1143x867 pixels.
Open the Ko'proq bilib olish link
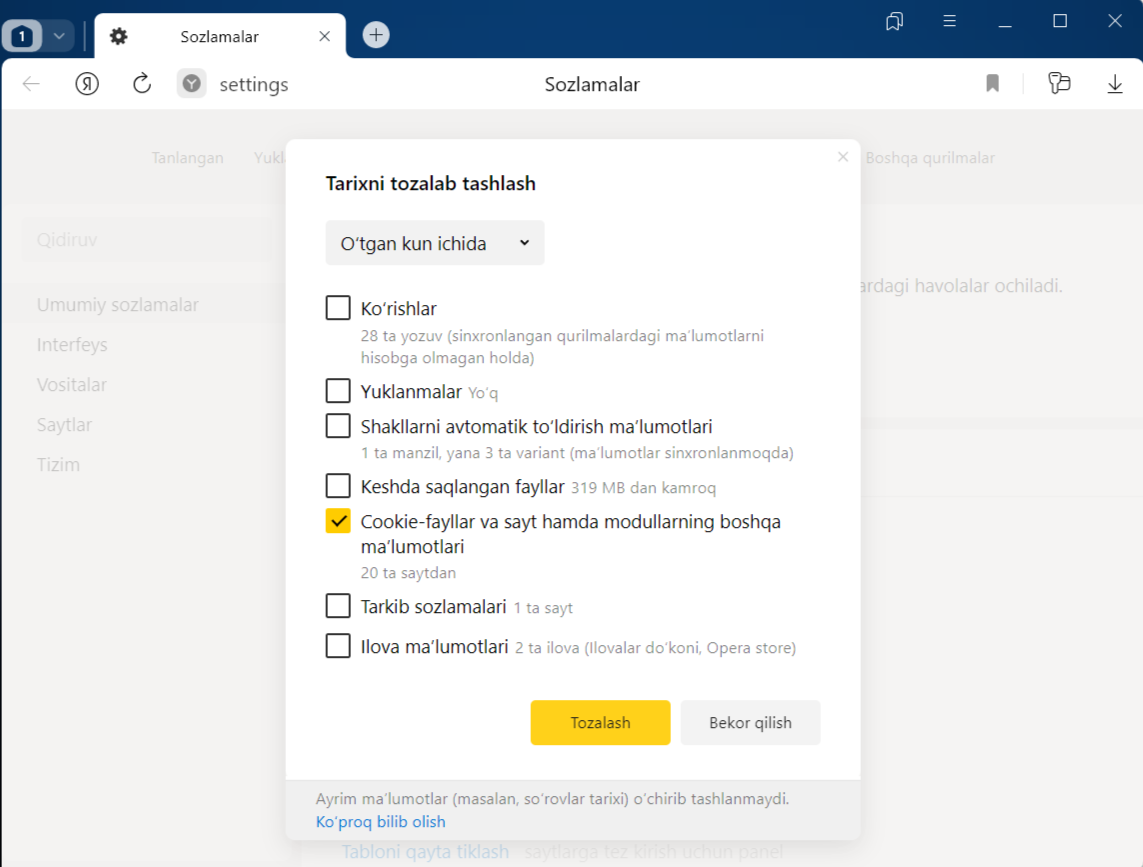tap(381, 822)
